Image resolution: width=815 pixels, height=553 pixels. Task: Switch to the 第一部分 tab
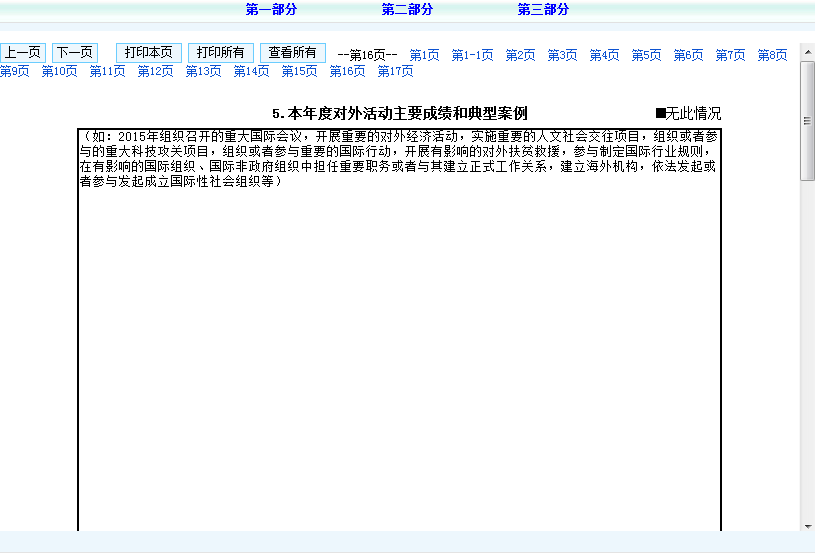pos(271,10)
